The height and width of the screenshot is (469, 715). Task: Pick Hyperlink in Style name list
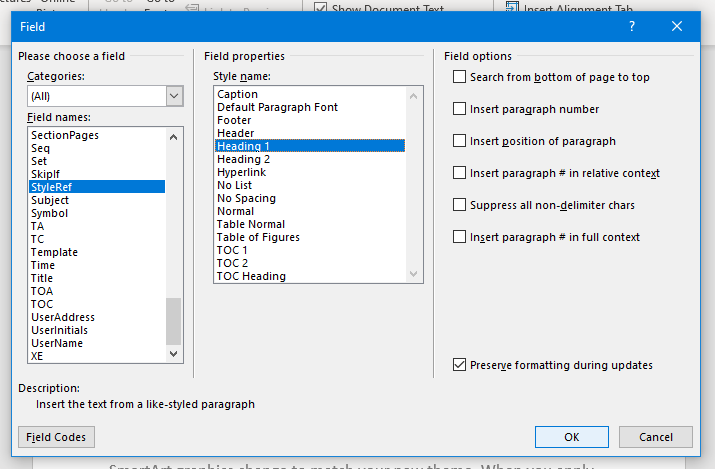tap(243, 172)
